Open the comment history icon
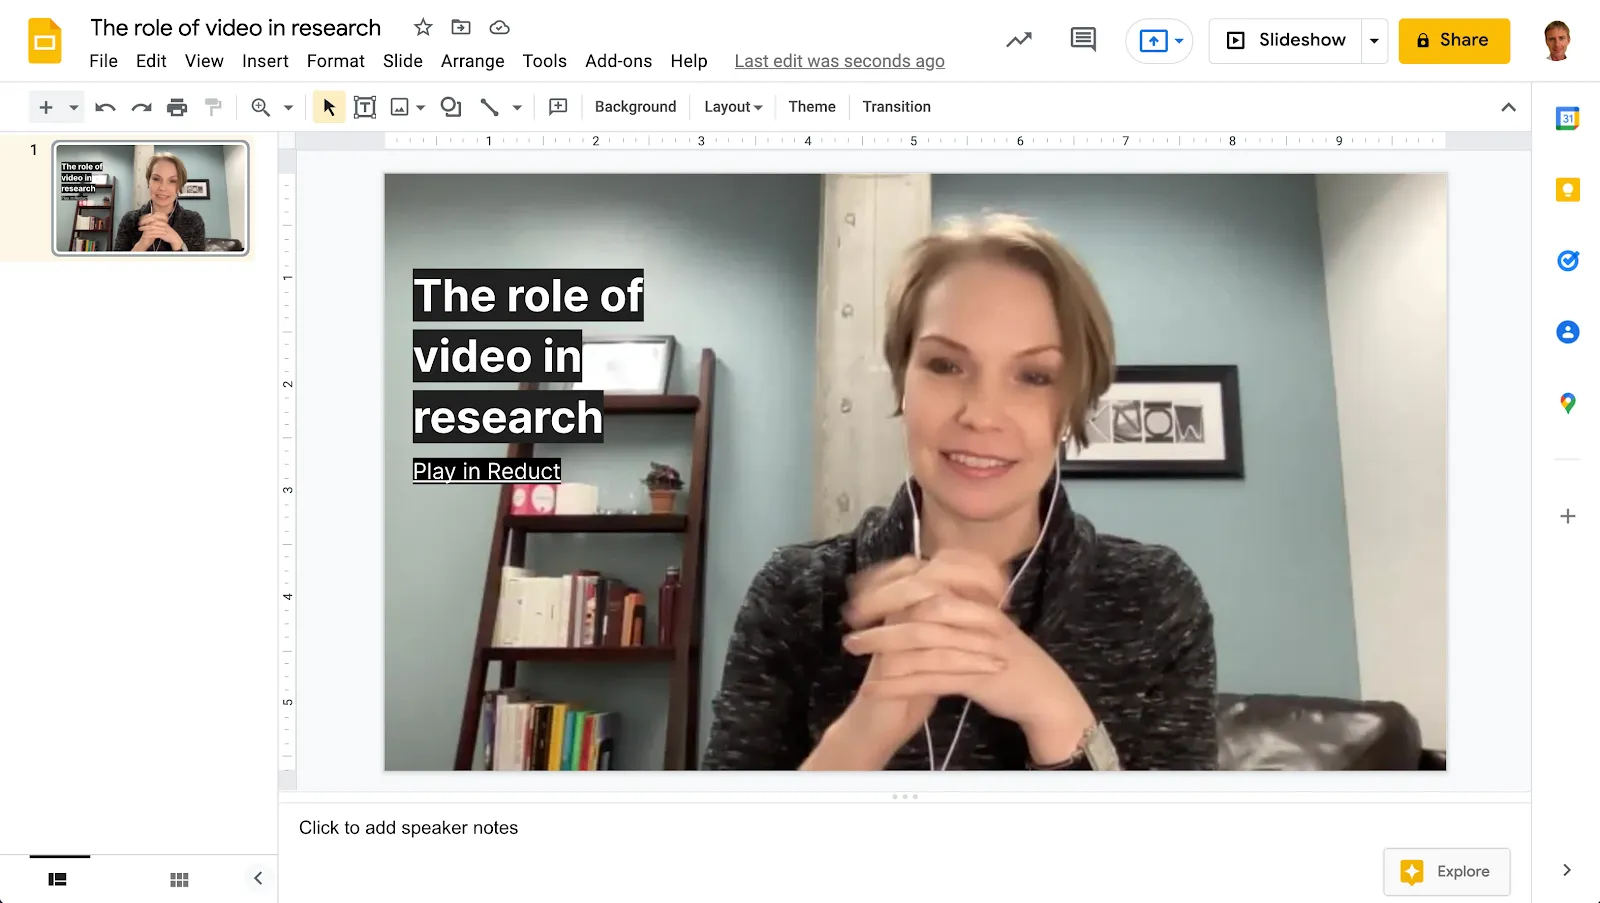 1083,40
